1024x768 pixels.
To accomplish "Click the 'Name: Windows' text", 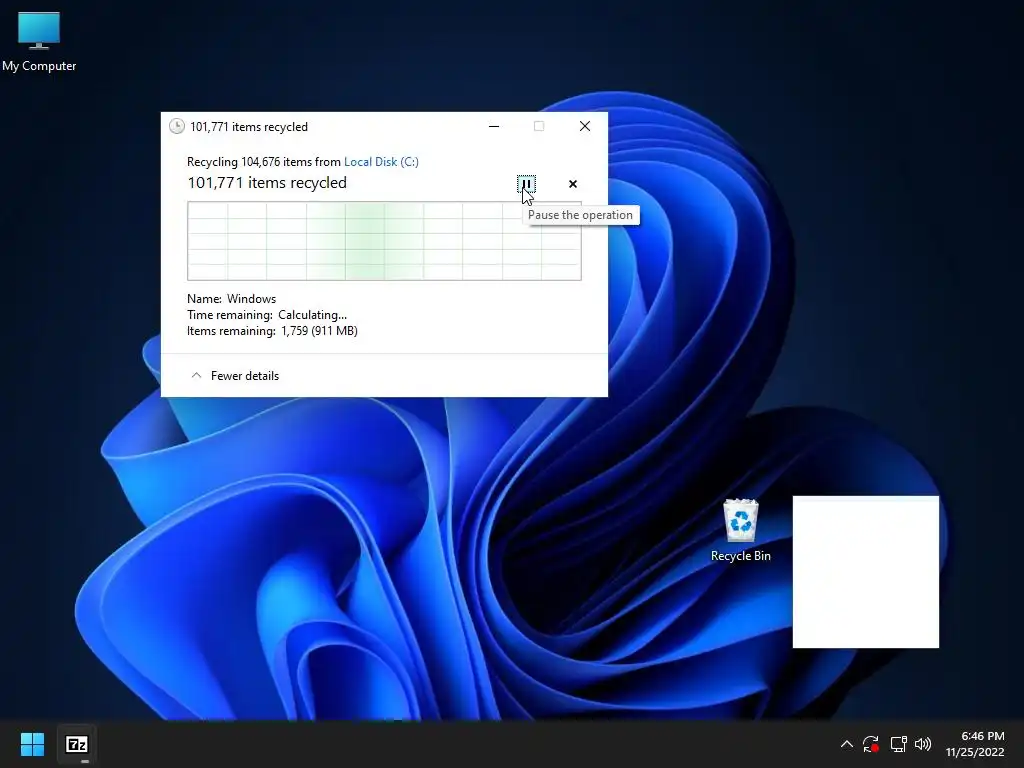I will tap(231, 299).
